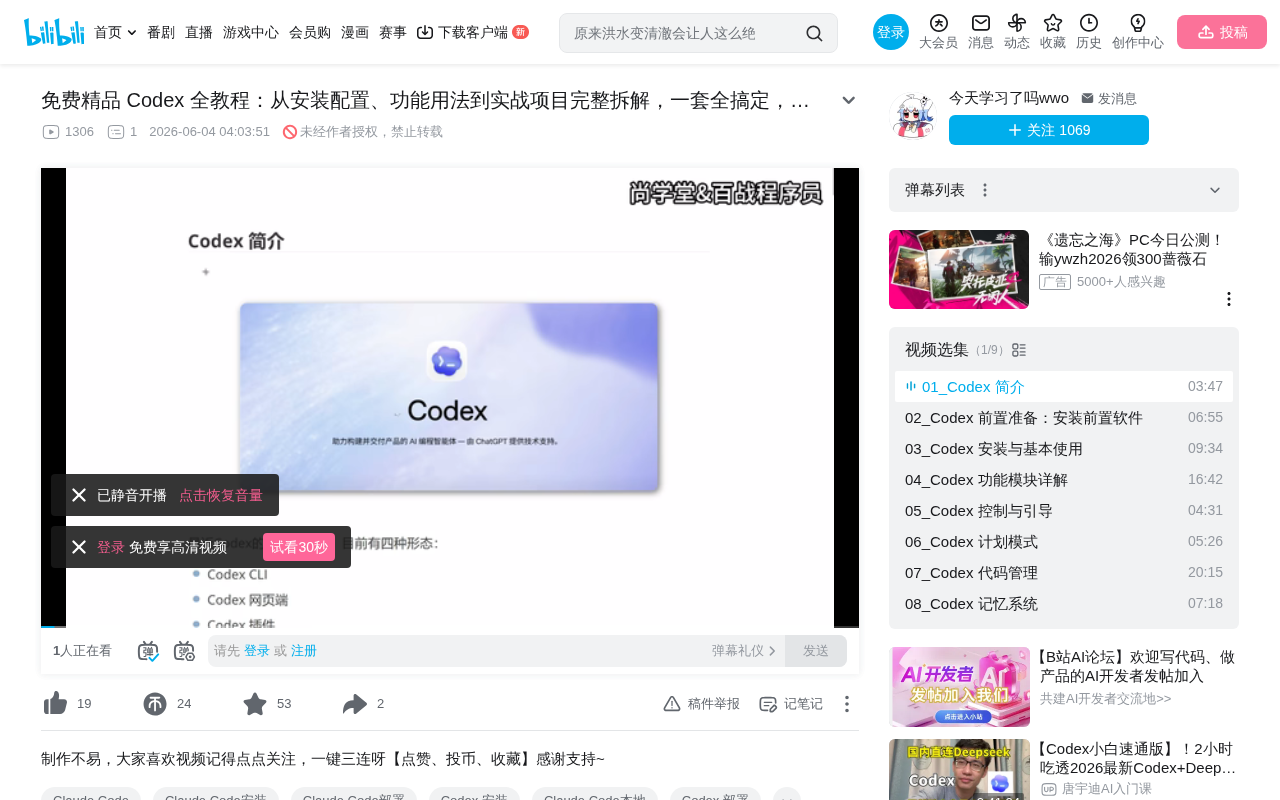
Task: Click the 稿件举报 warning icon
Action: coord(672,704)
